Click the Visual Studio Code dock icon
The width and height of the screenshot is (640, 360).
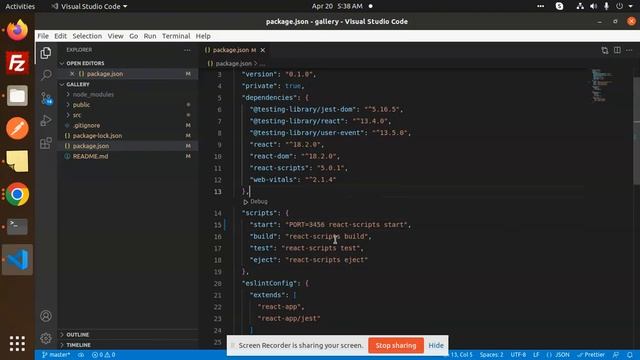pos(17,260)
